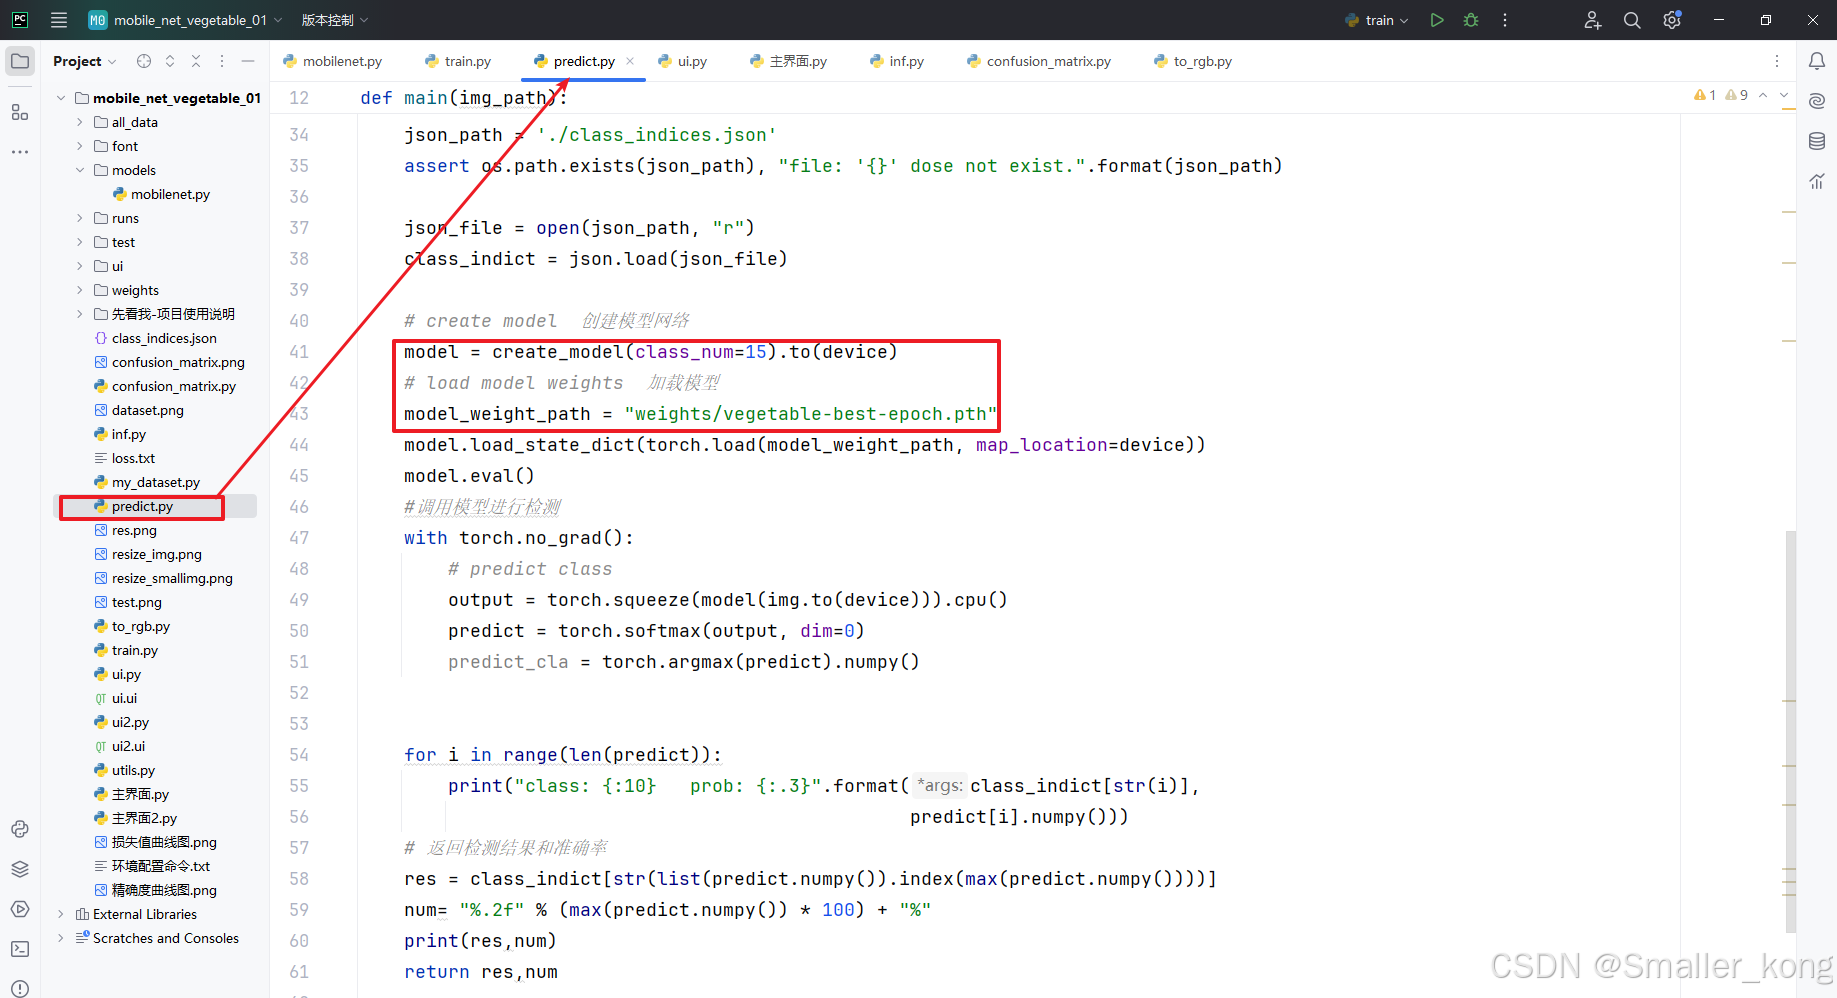Close the predict.py tab
This screenshot has width=1837, height=998.
pyautogui.click(x=630, y=61)
